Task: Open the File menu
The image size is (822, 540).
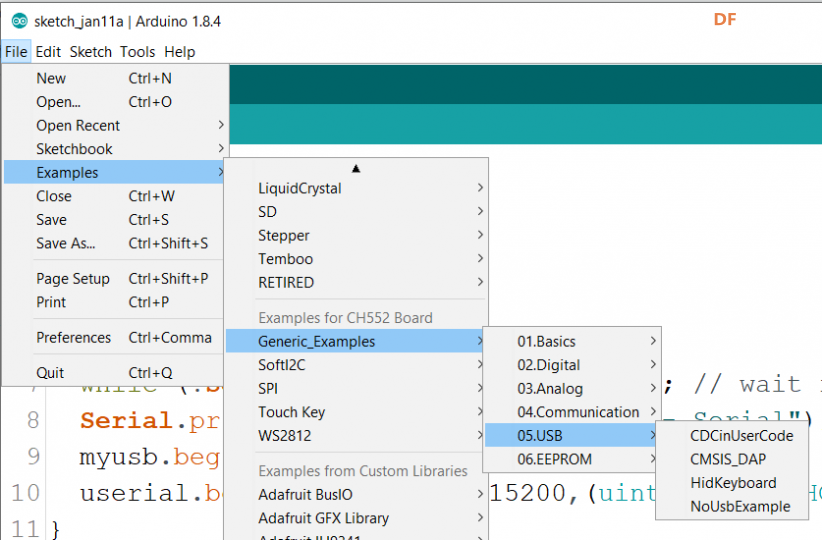Action: tap(16, 52)
